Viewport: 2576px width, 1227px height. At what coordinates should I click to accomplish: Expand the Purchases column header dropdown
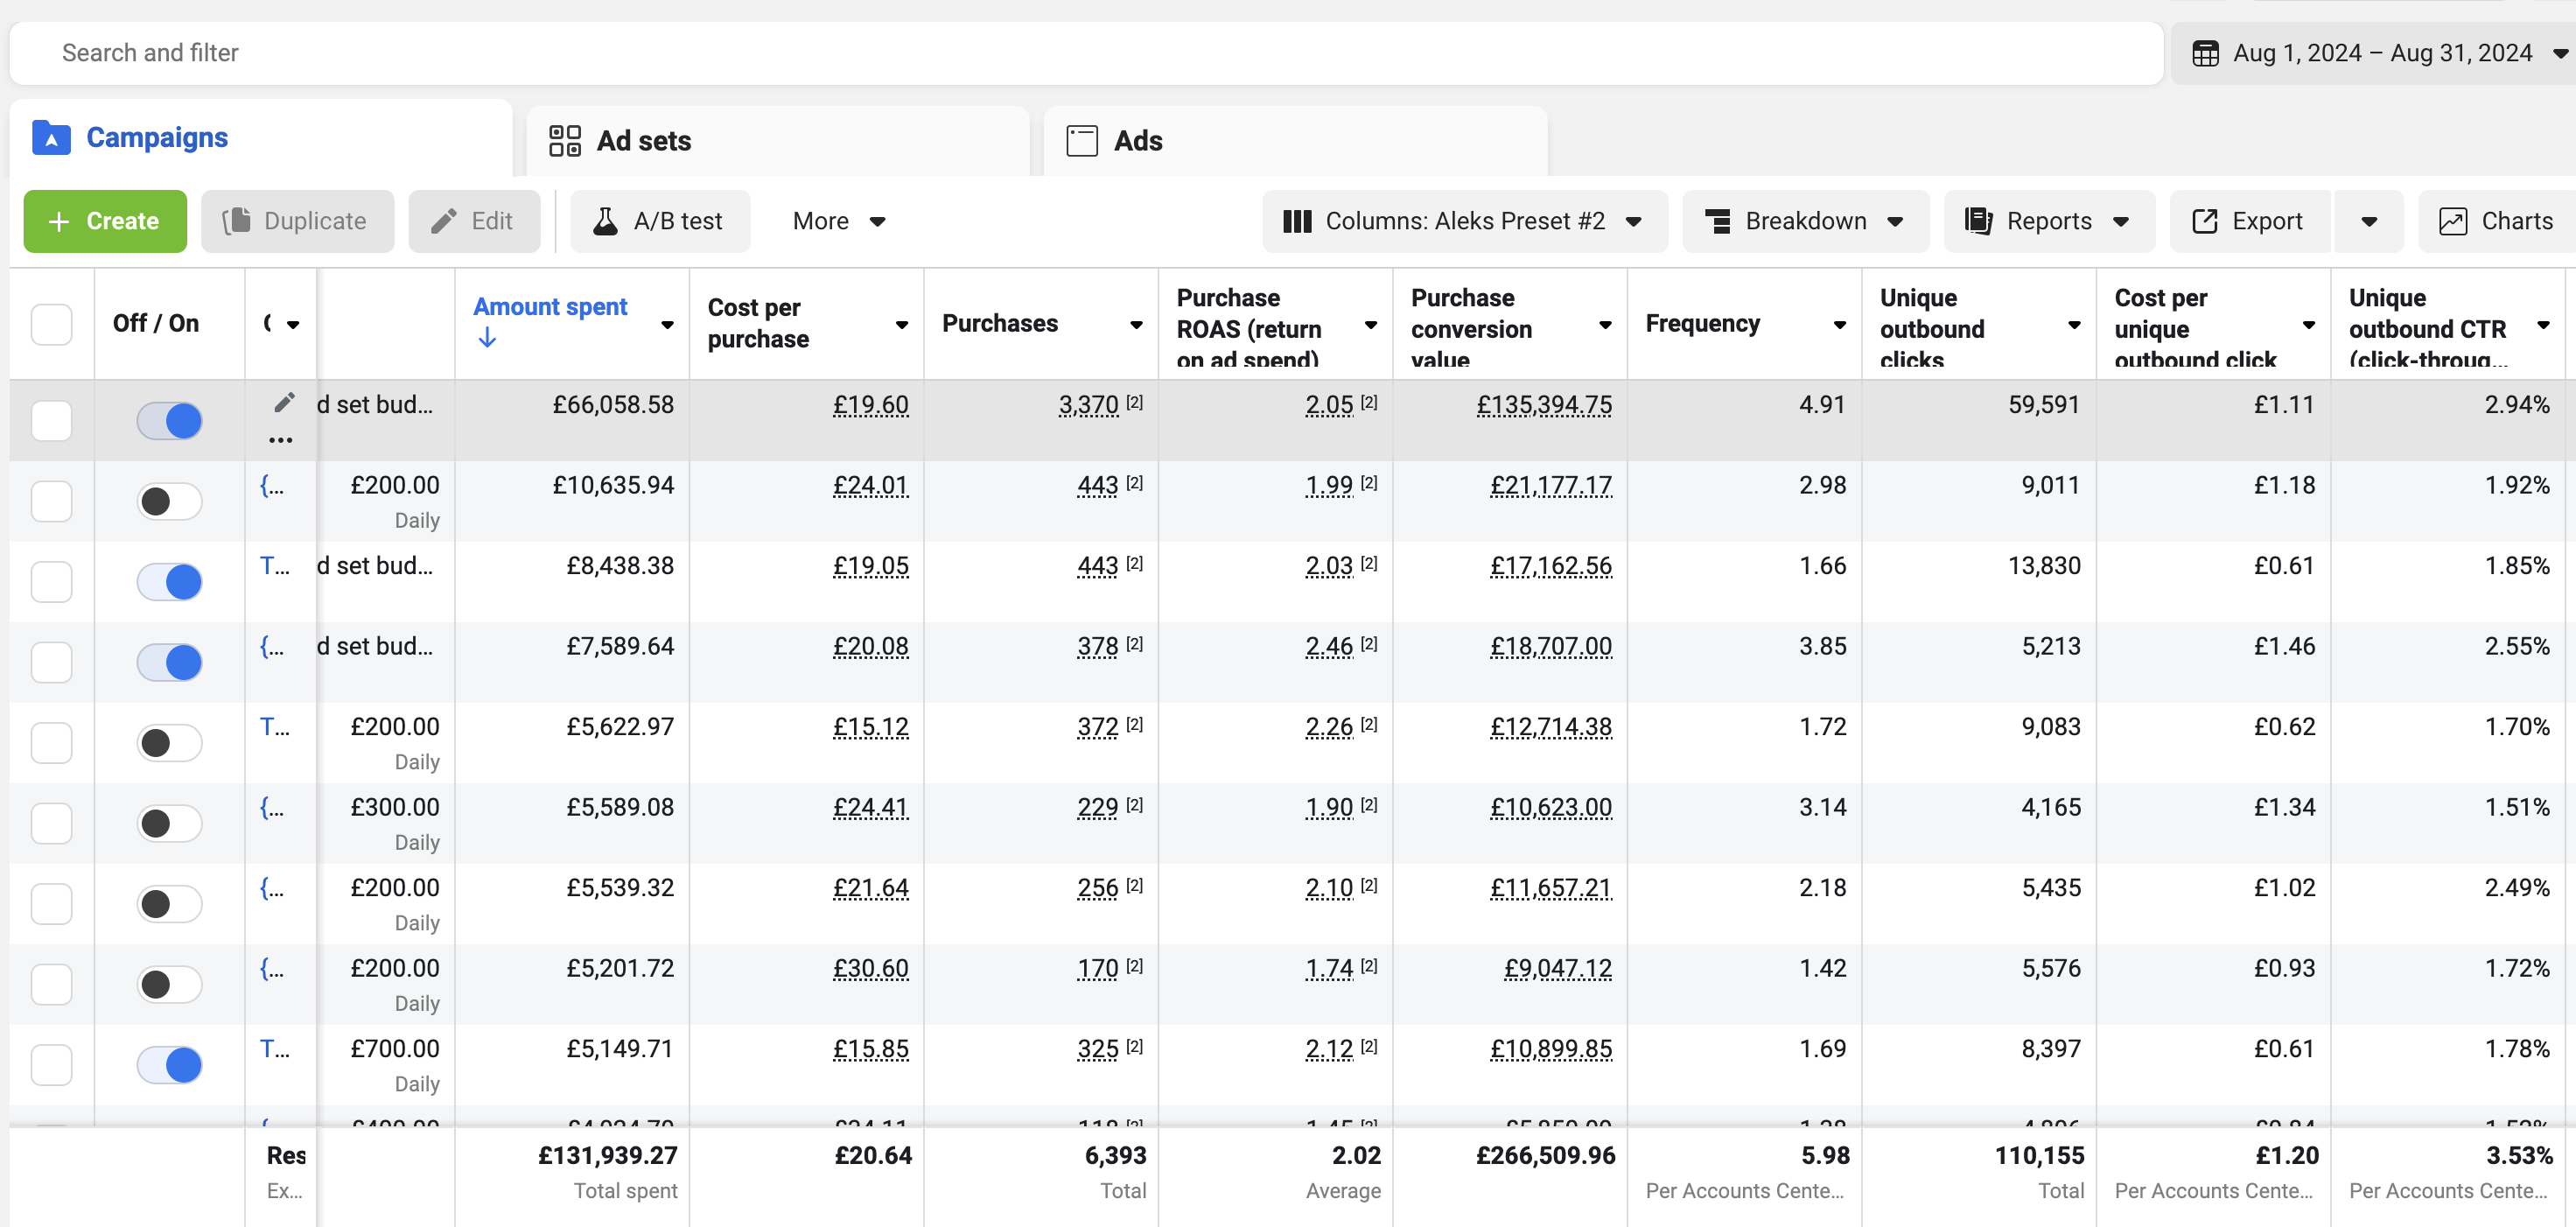[1136, 324]
